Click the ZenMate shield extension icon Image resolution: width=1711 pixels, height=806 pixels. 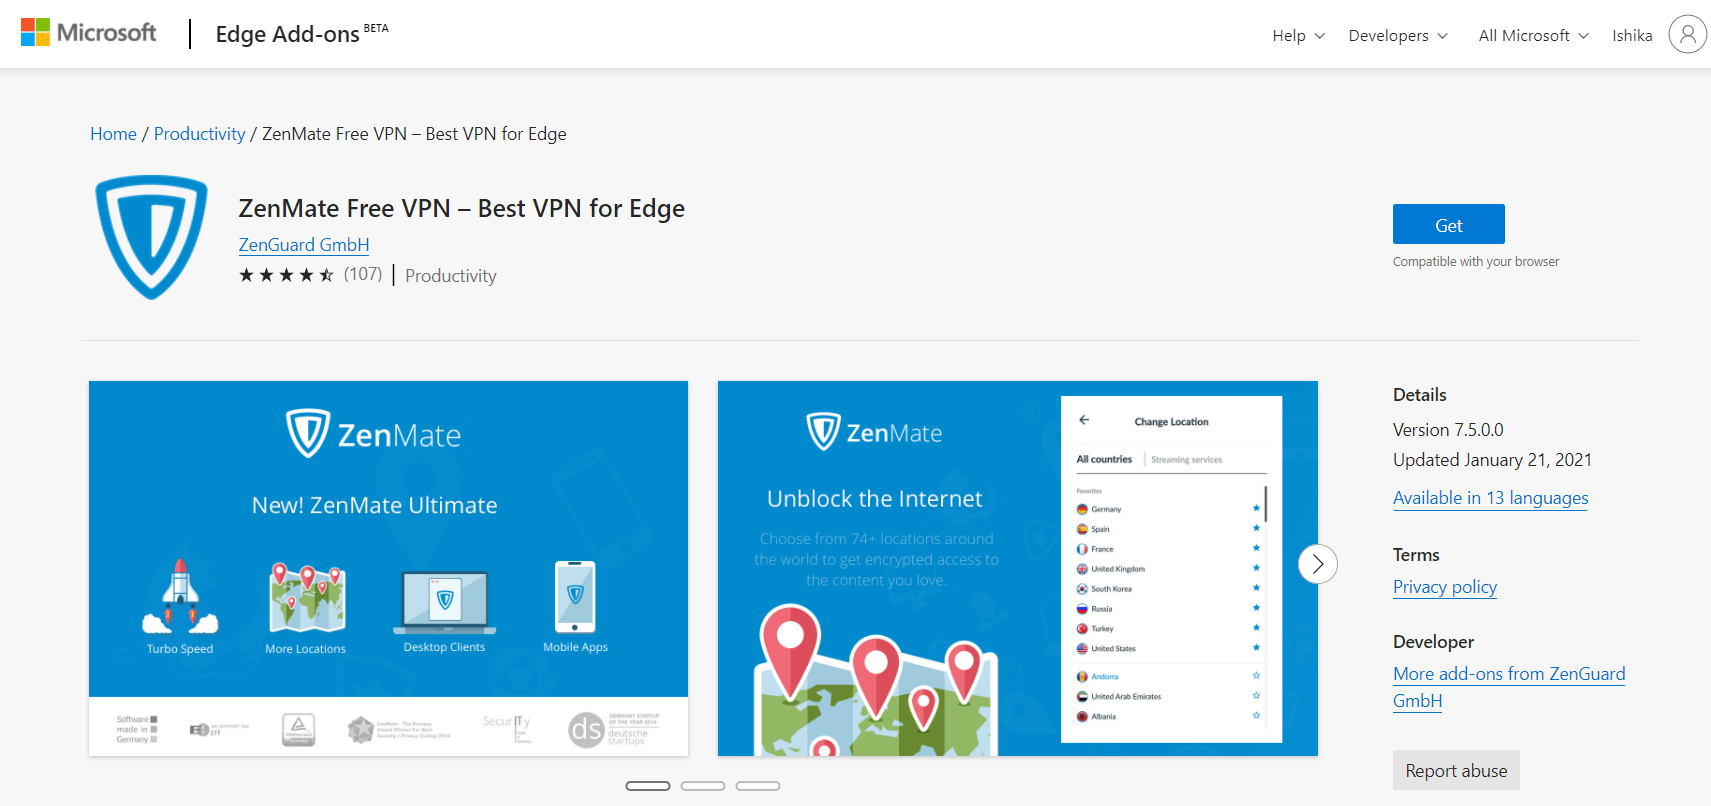tap(151, 237)
